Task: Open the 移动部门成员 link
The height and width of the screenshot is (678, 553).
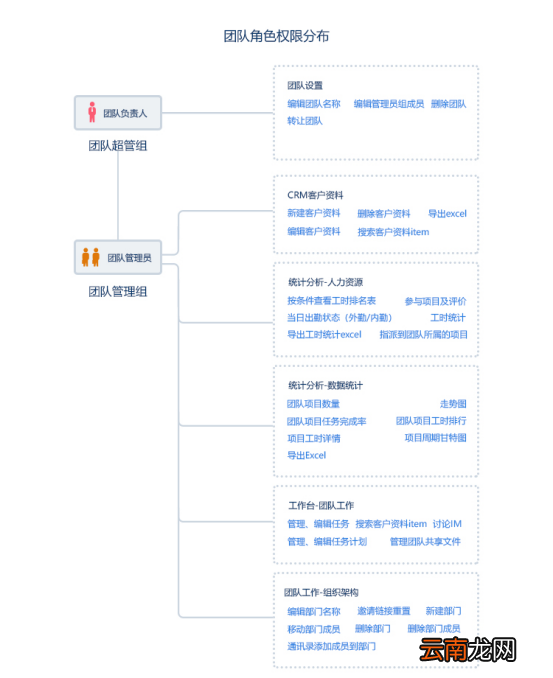Action: (314, 629)
